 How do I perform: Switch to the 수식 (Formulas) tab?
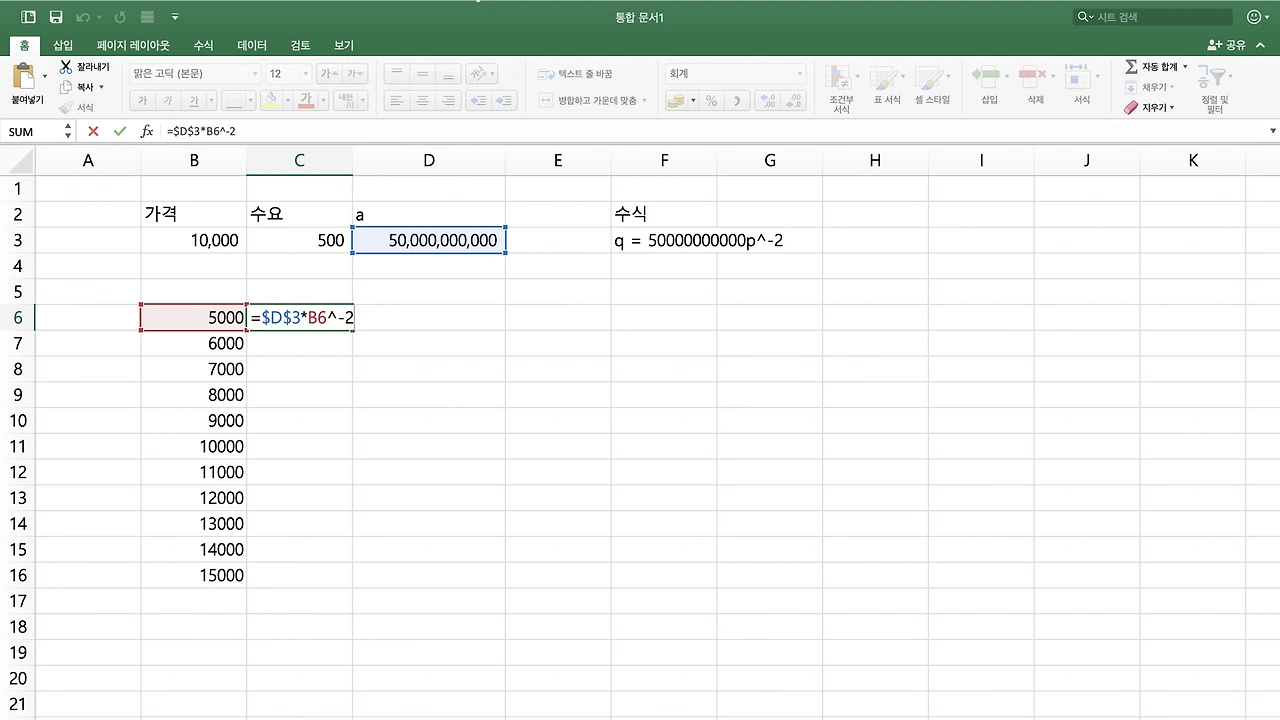[203, 45]
